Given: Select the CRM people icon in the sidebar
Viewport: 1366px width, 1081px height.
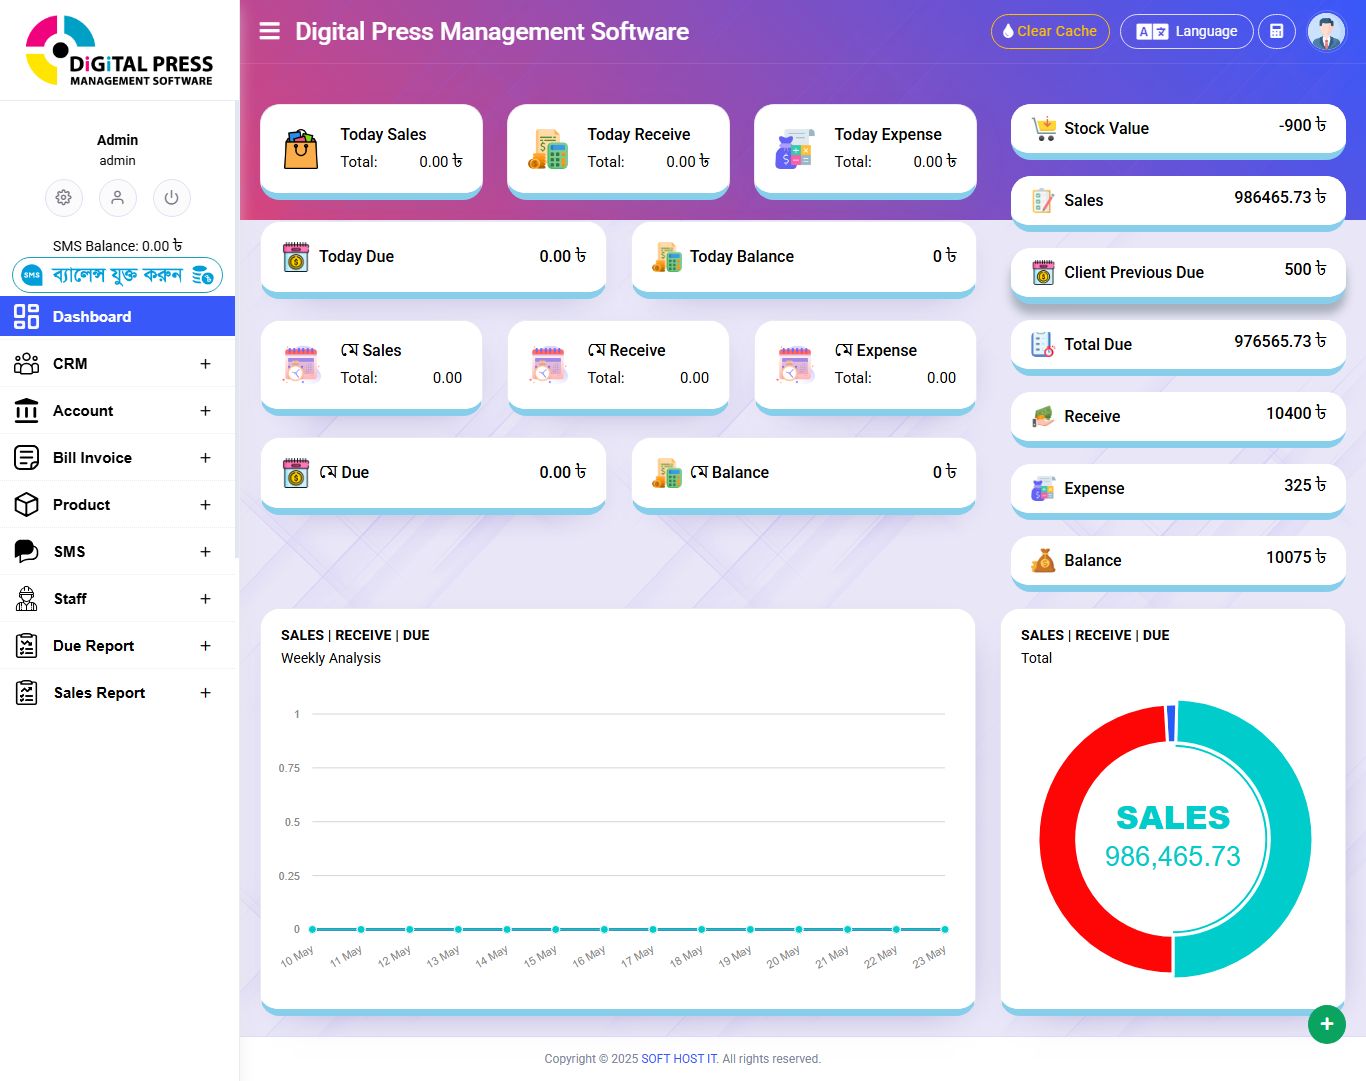Looking at the screenshot, I should click(x=26, y=363).
